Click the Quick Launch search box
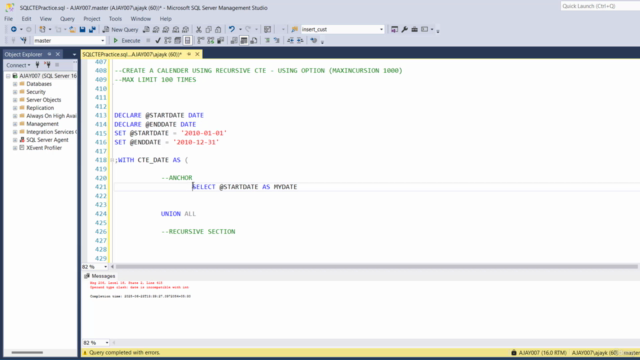This screenshot has height=360, width=640. 600,6
